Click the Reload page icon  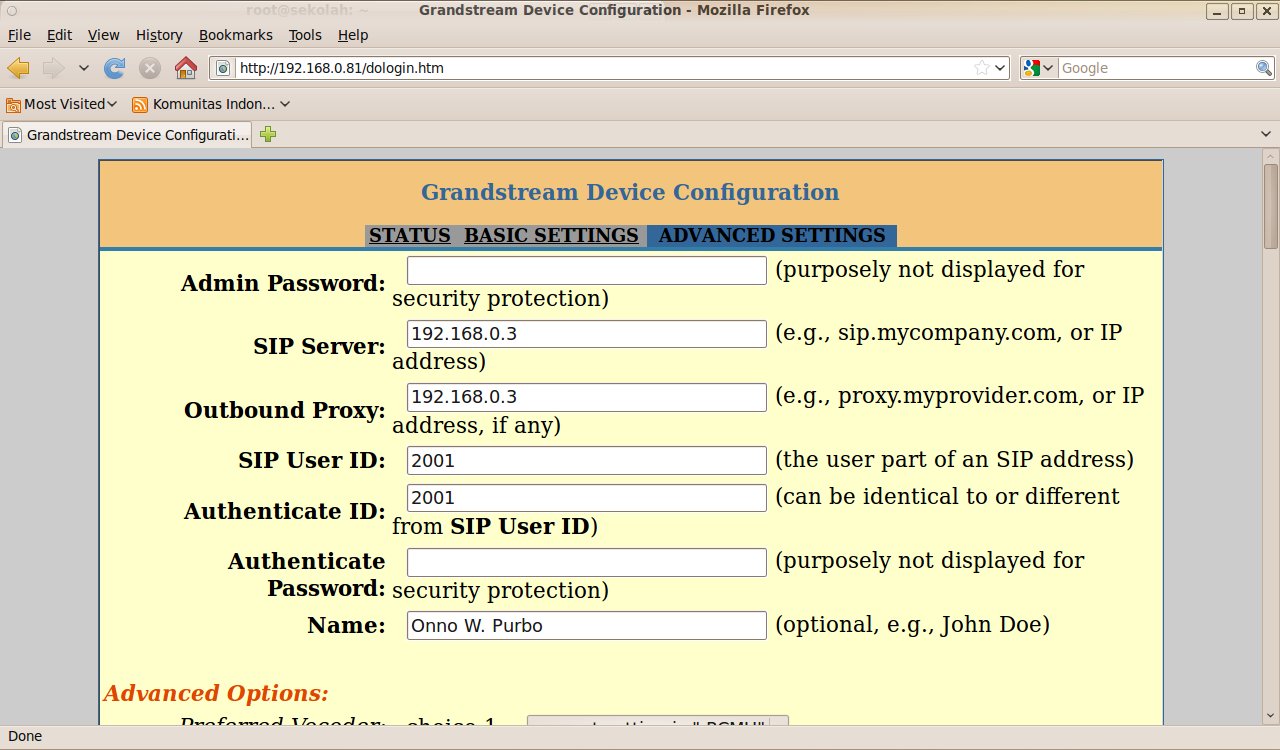tap(115, 68)
